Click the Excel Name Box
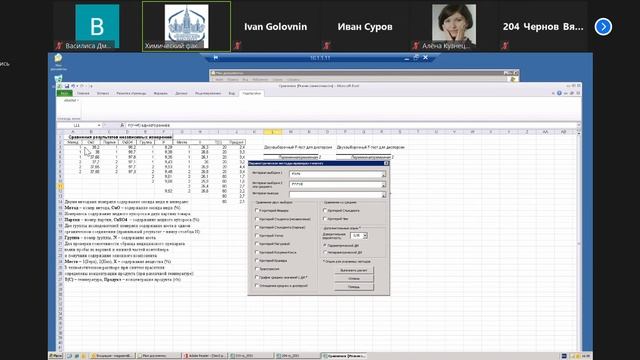Image resolution: width=640 pixels, height=360 pixels. [77, 125]
